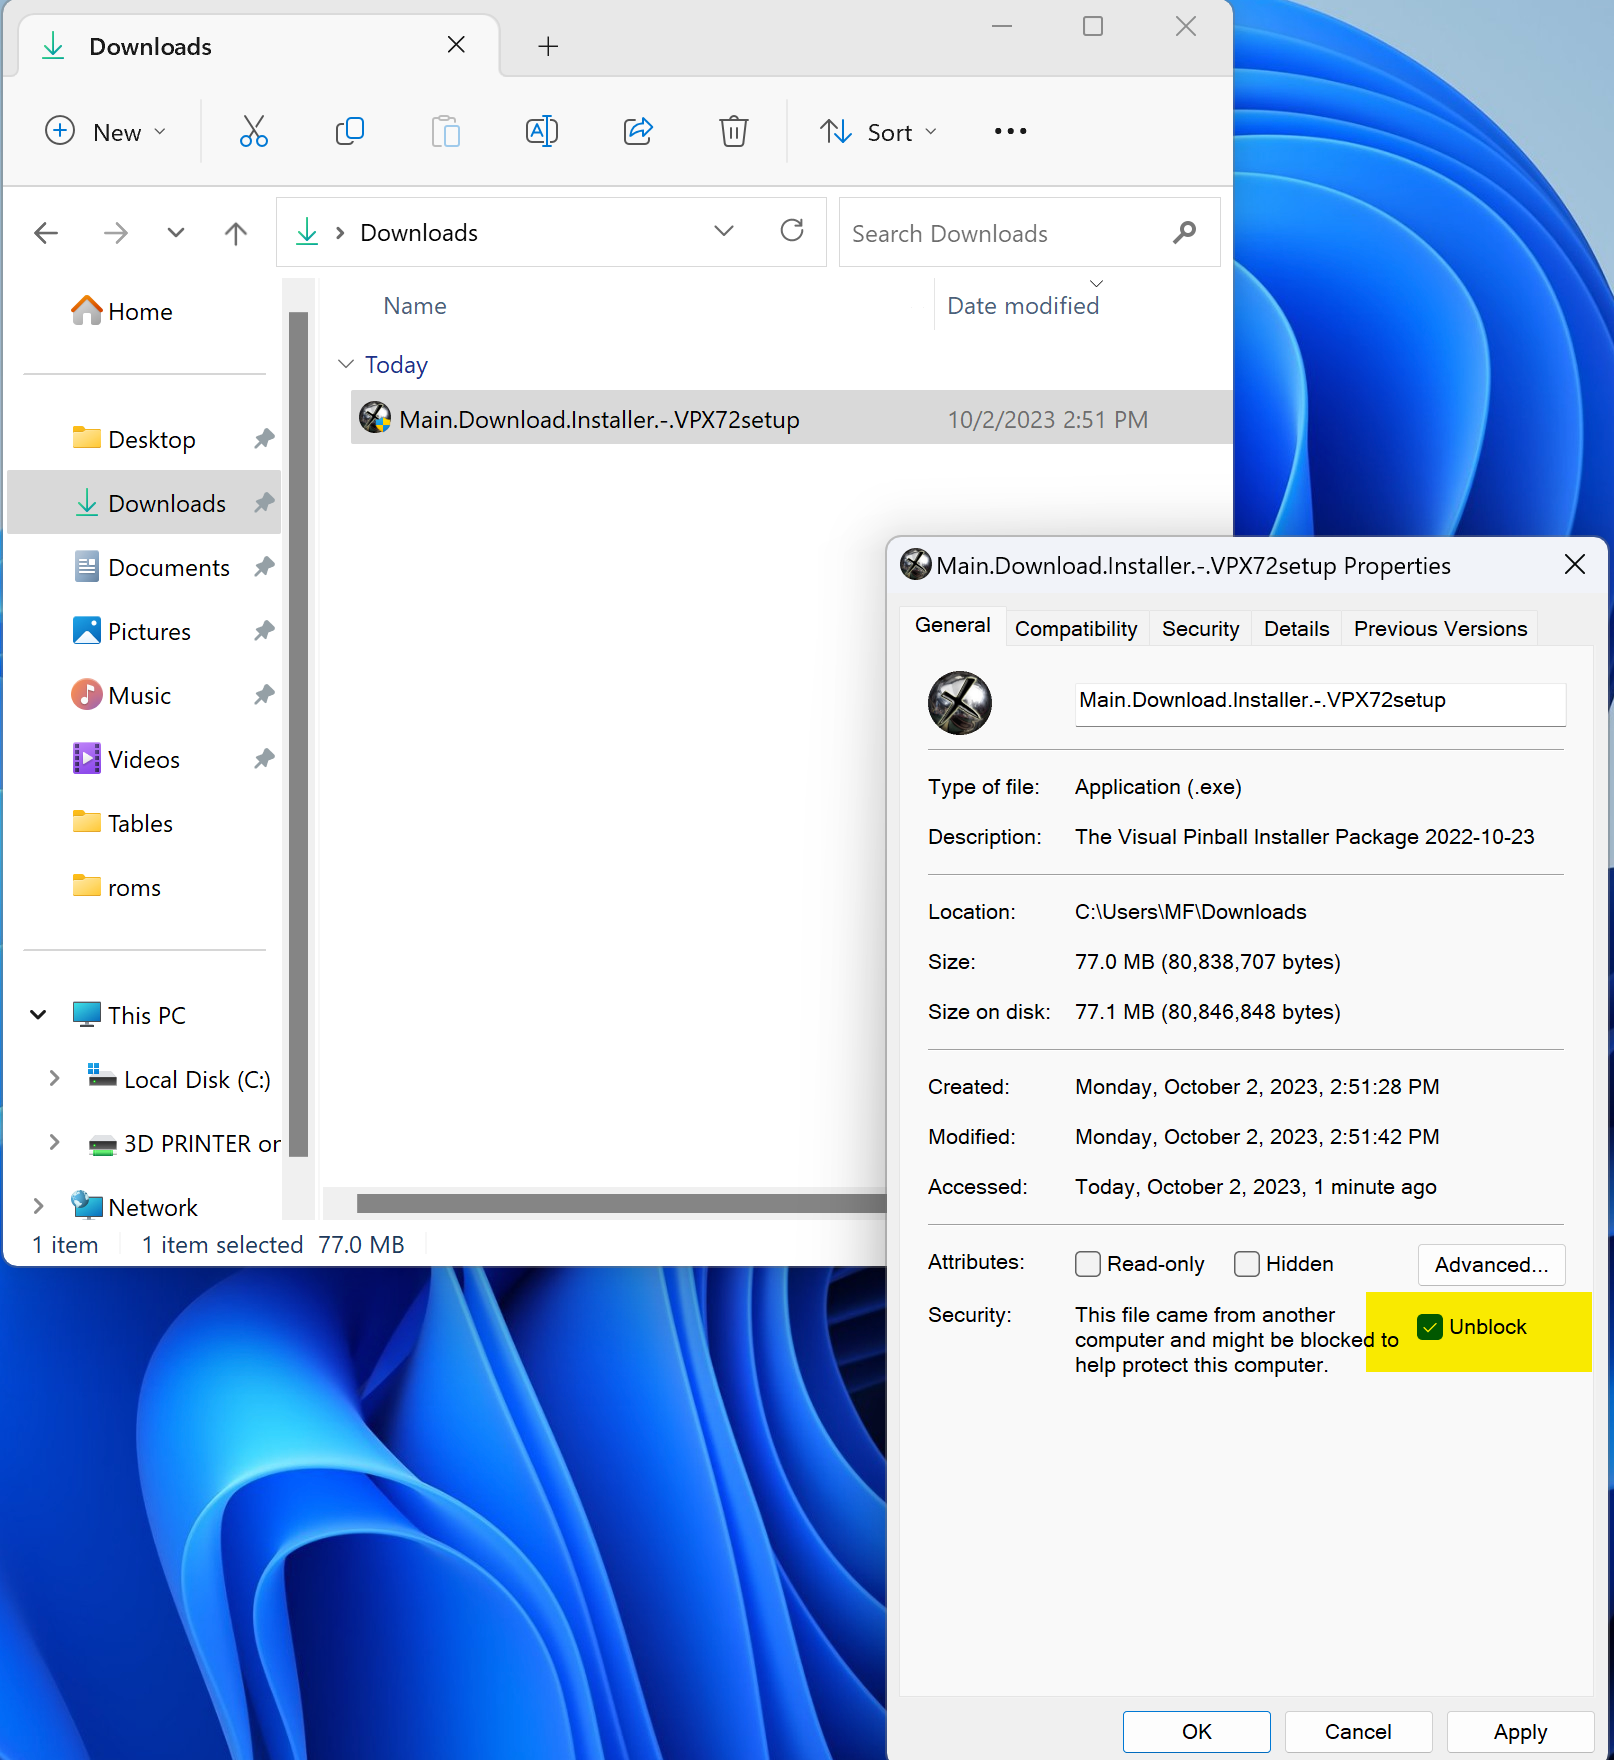The image size is (1614, 1760).
Task: Check the Hidden attribute box
Action: [1247, 1264]
